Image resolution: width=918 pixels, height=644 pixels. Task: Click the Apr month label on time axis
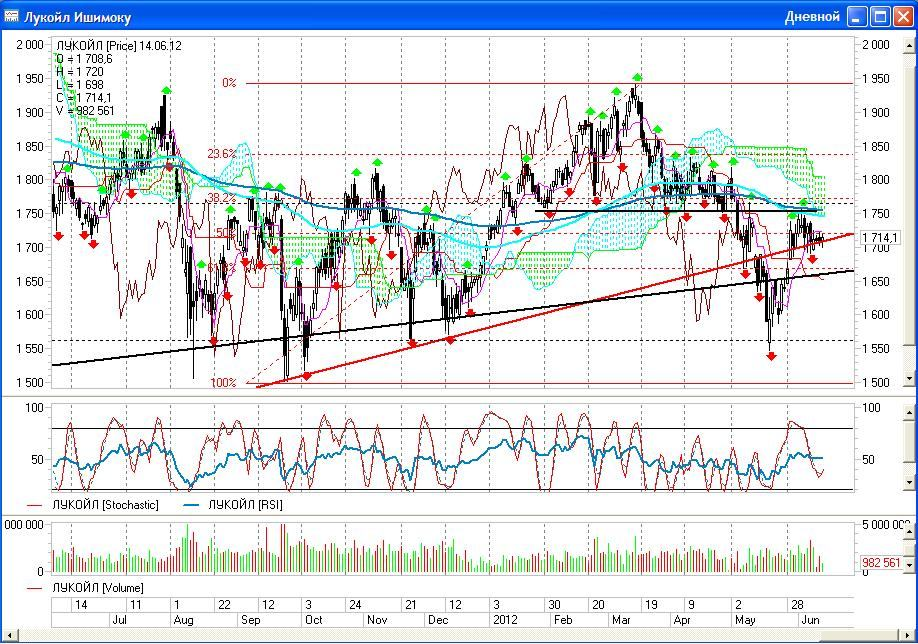coord(682,619)
